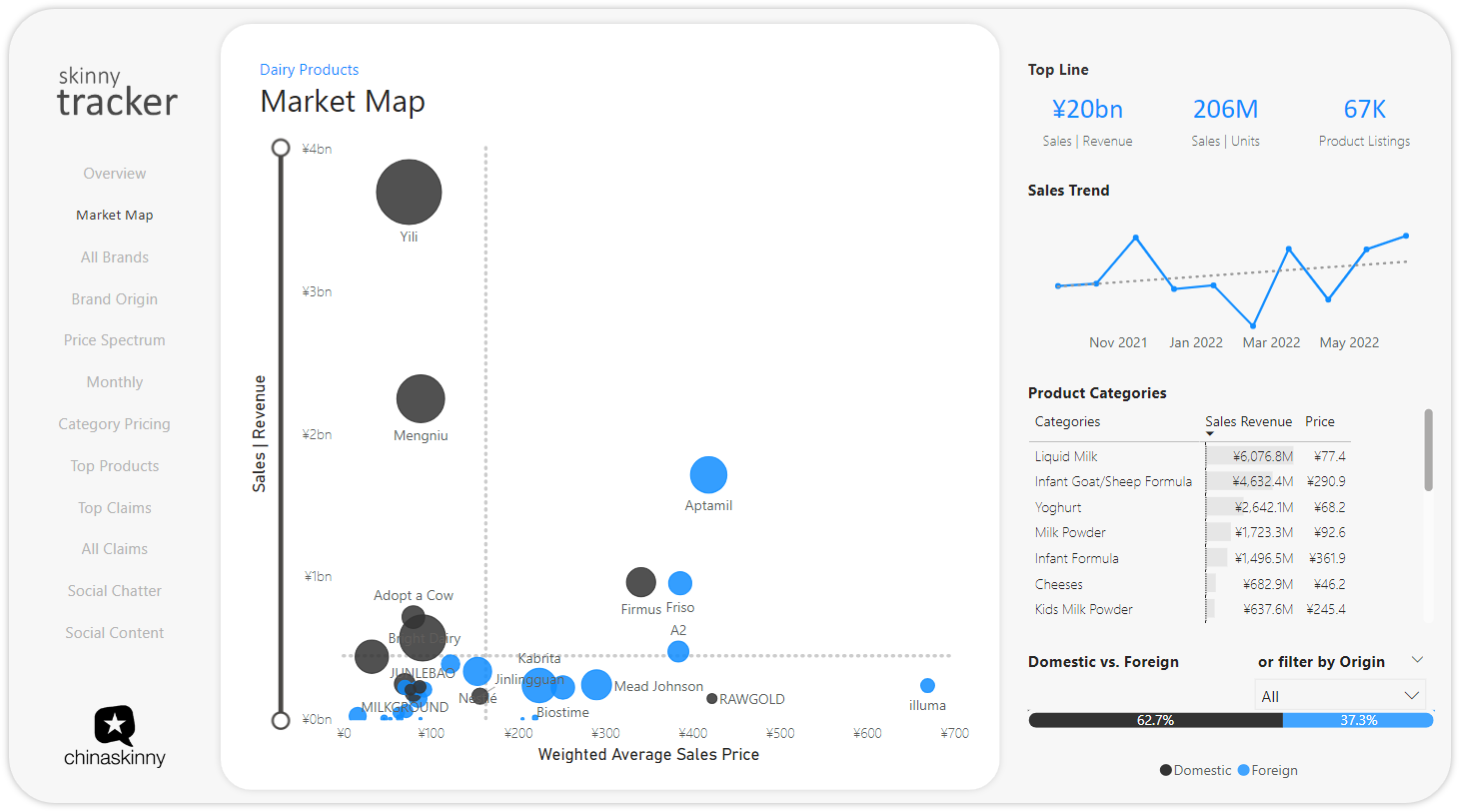Select the Aptamil bubble
The image size is (1460, 812).
(x=708, y=475)
